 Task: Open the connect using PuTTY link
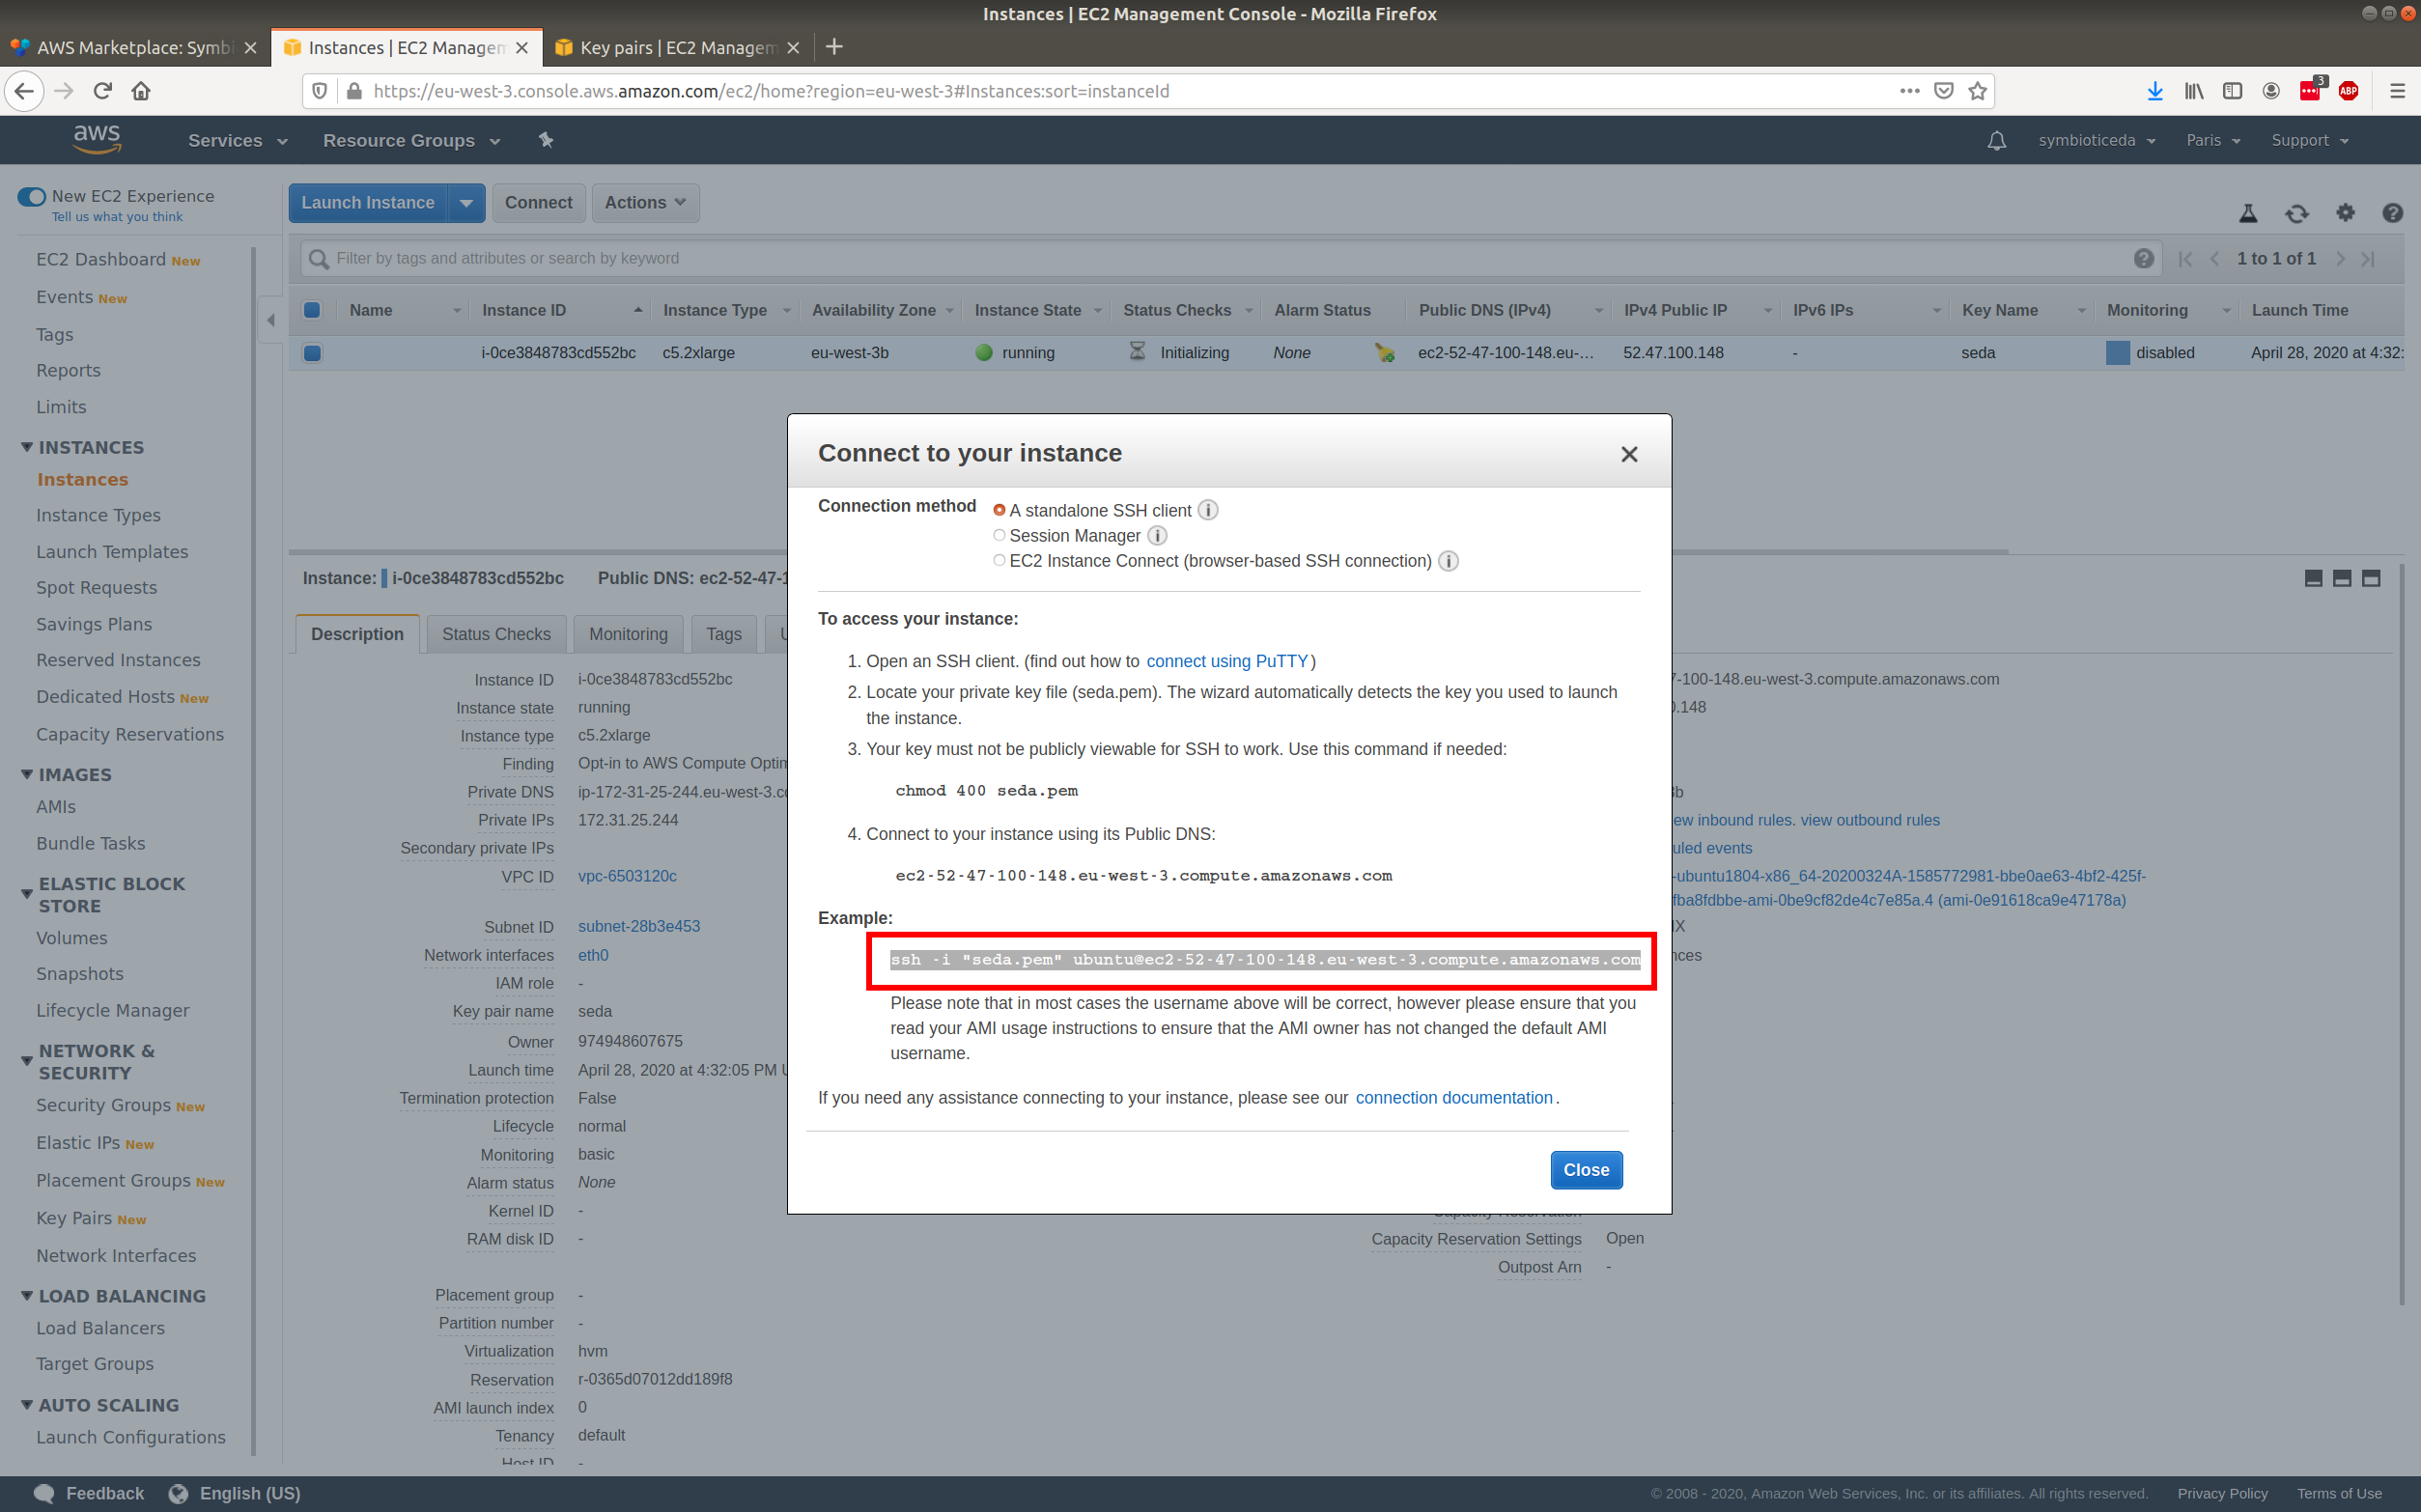pos(1227,661)
